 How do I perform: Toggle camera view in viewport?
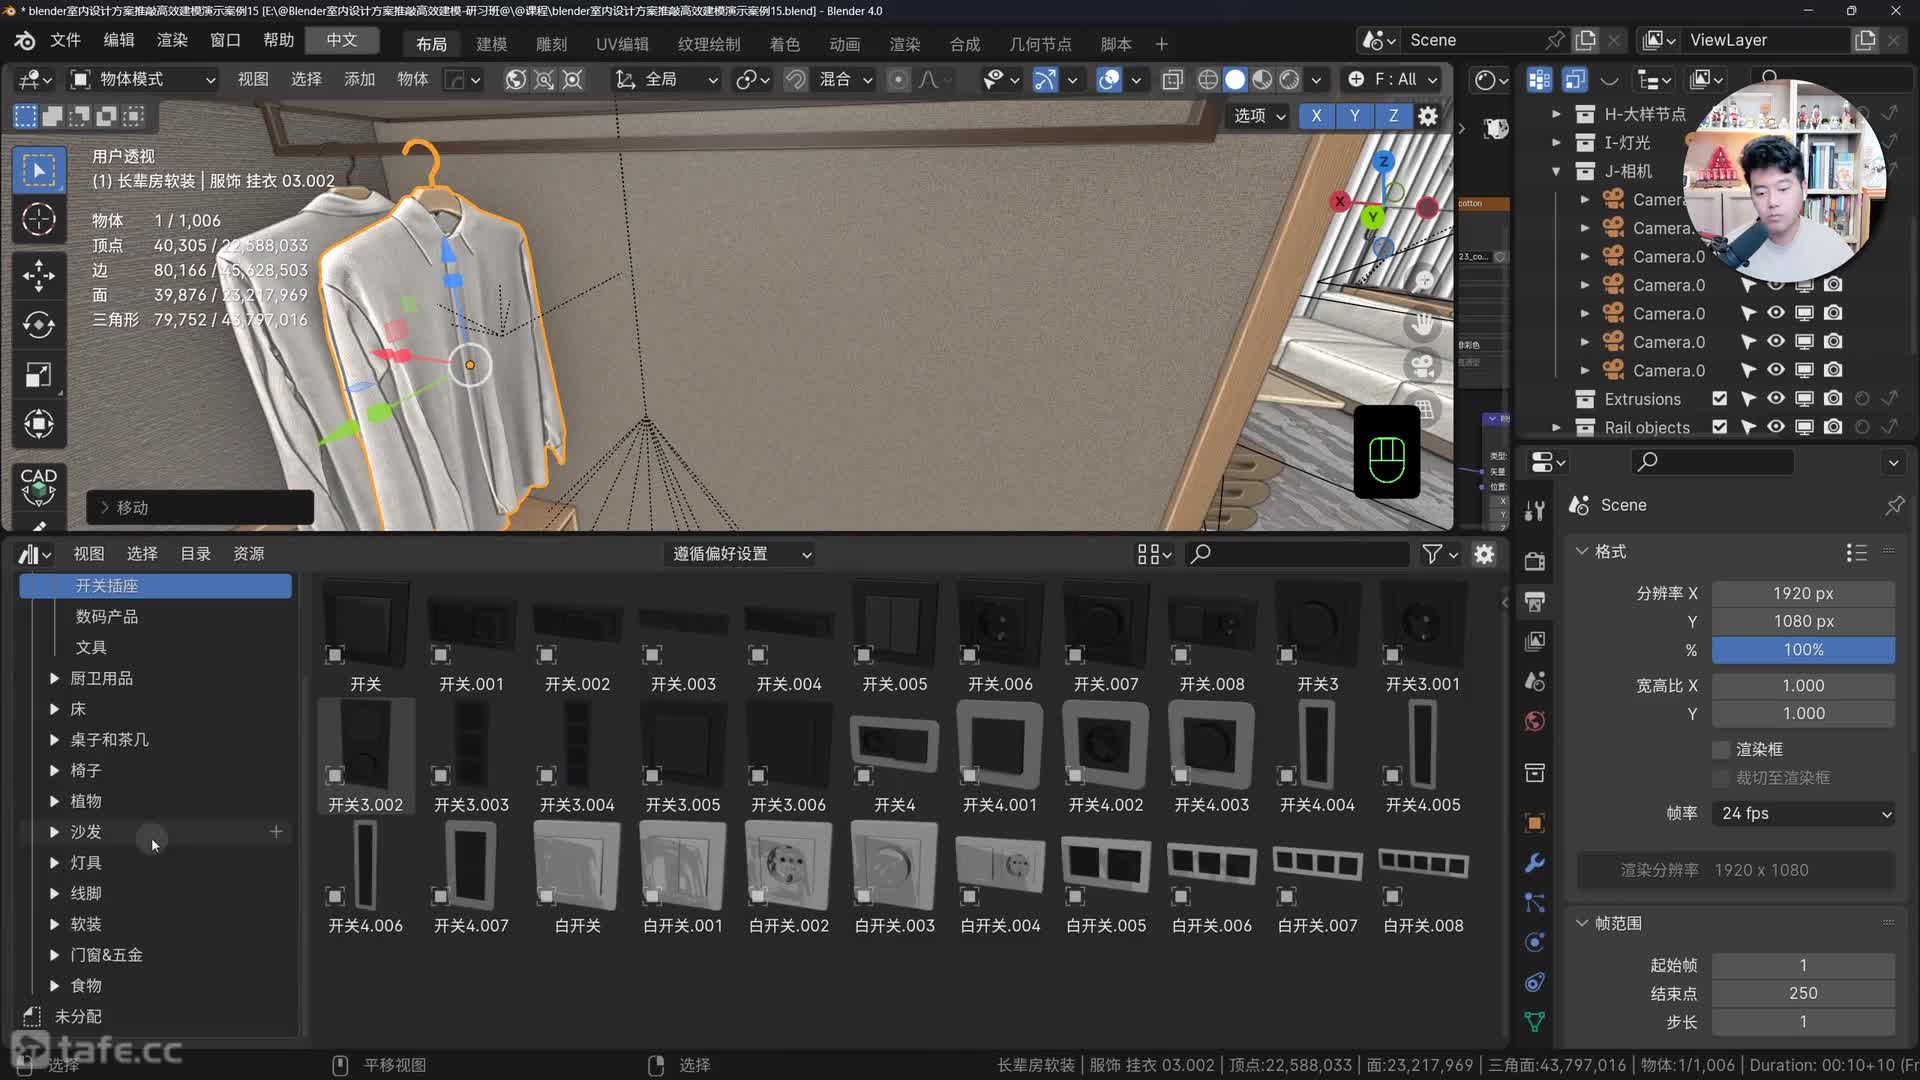click(1423, 366)
